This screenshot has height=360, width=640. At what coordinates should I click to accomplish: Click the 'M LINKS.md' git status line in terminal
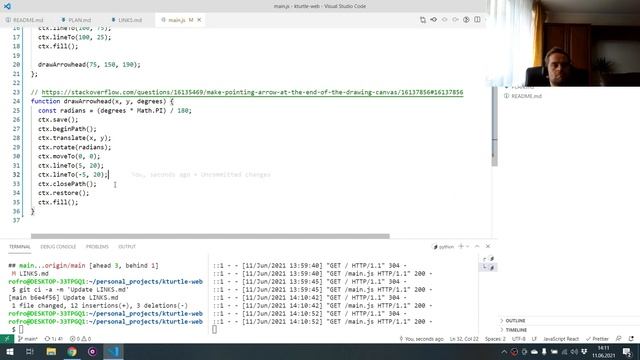pyautogui.click(x=30, y=273)
